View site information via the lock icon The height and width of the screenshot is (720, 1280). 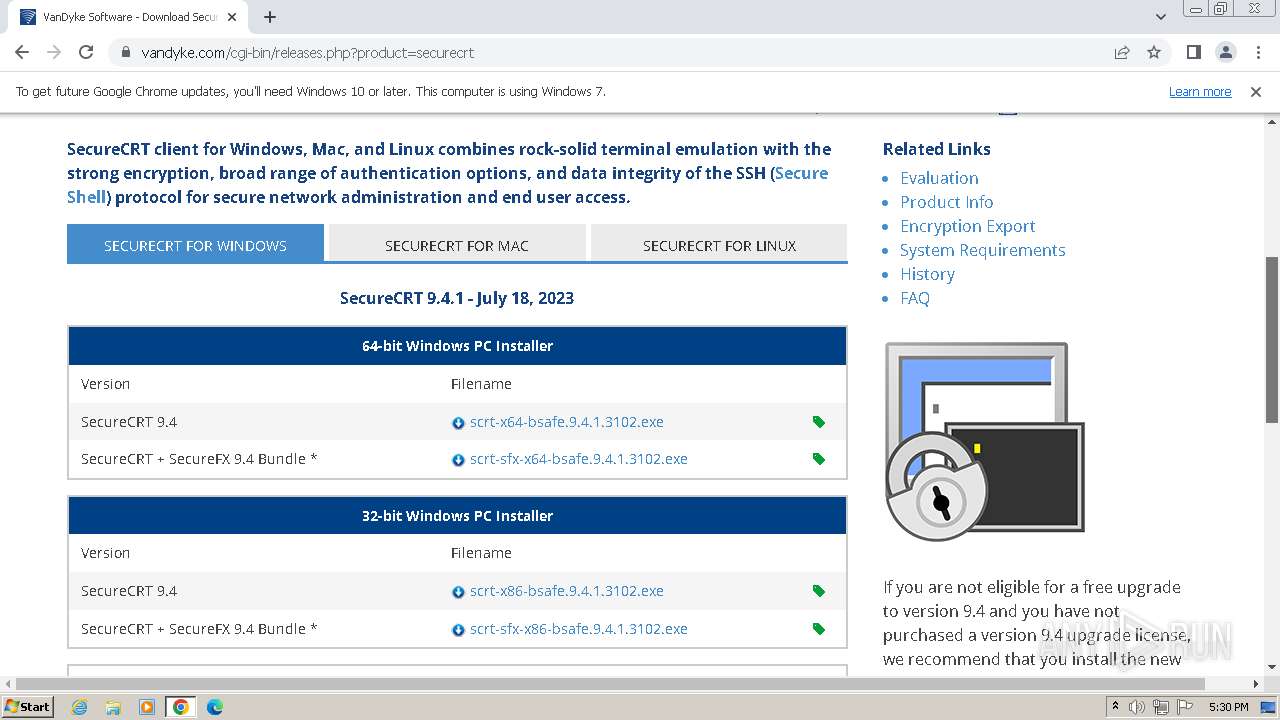point(125,52)
